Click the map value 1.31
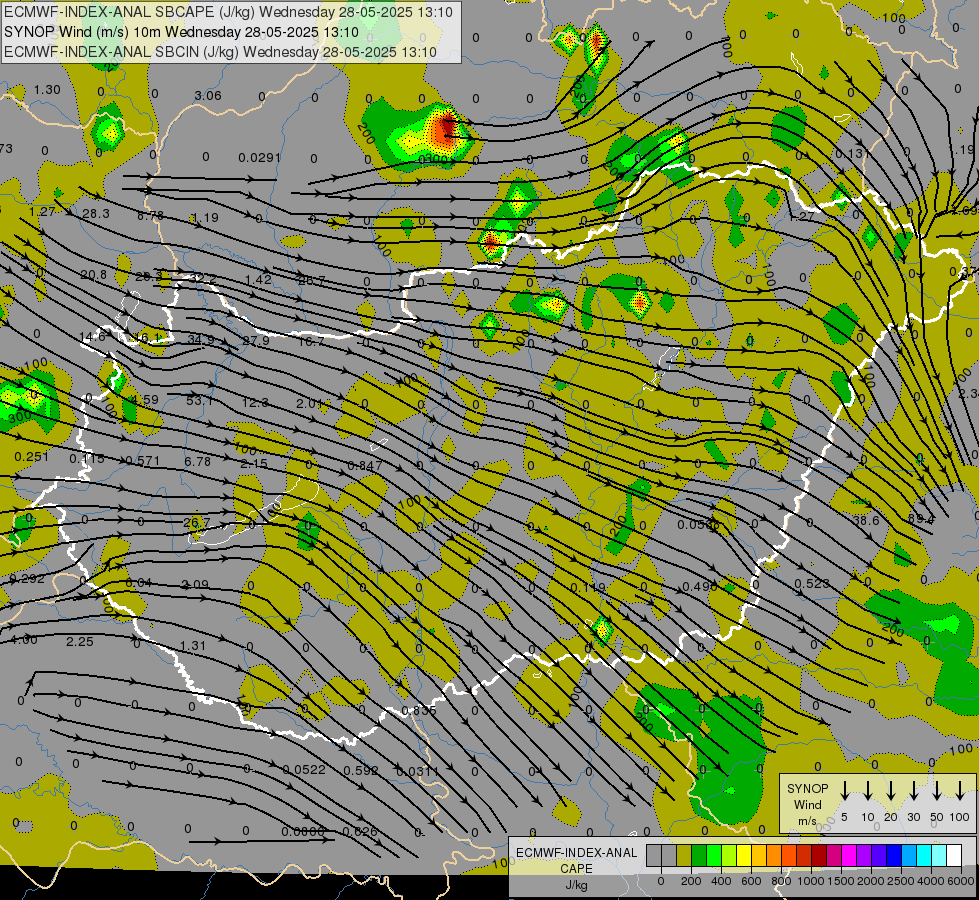979x900 pixels. tap(192, 645)
